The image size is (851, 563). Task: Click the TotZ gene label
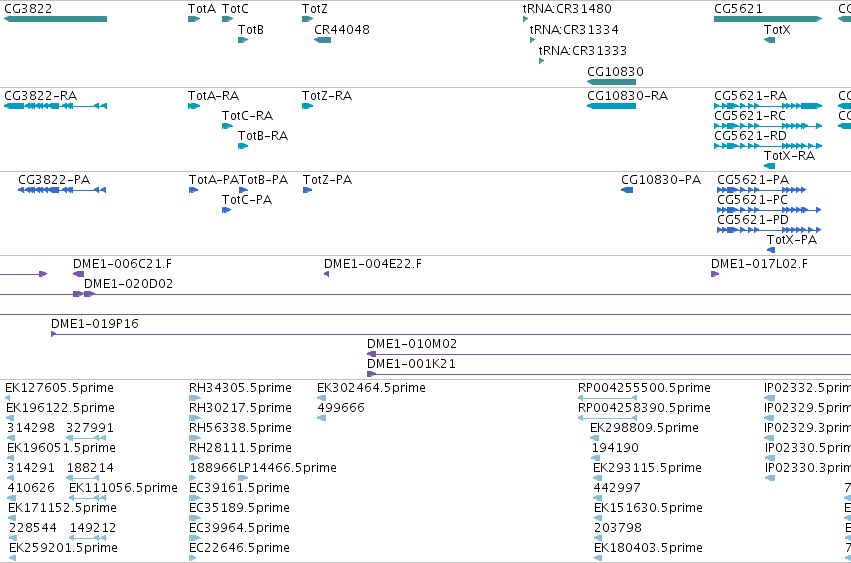coord(315,9)
